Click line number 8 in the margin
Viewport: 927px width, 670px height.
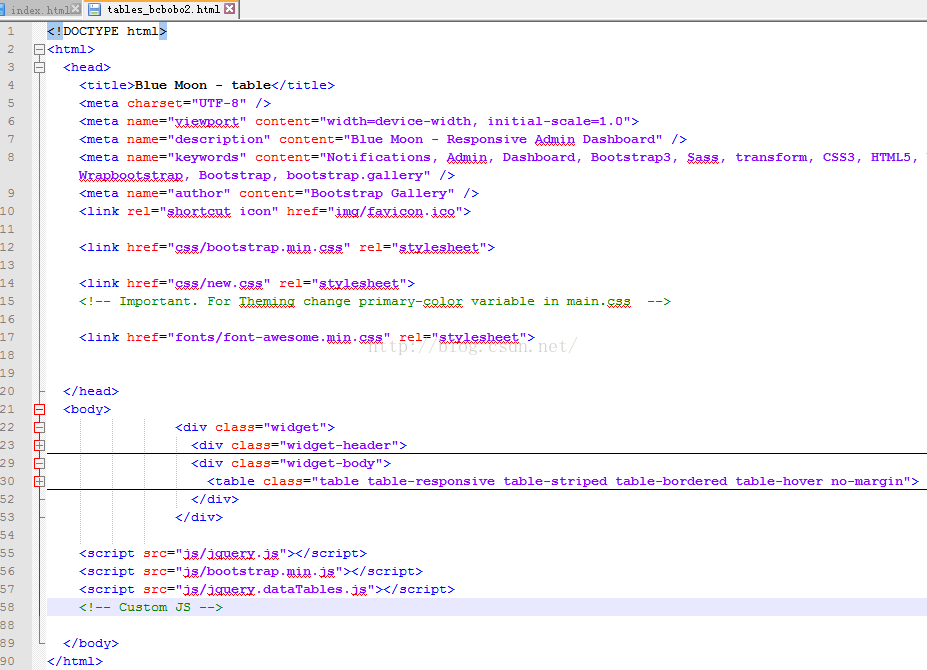(x=11, y=157)
